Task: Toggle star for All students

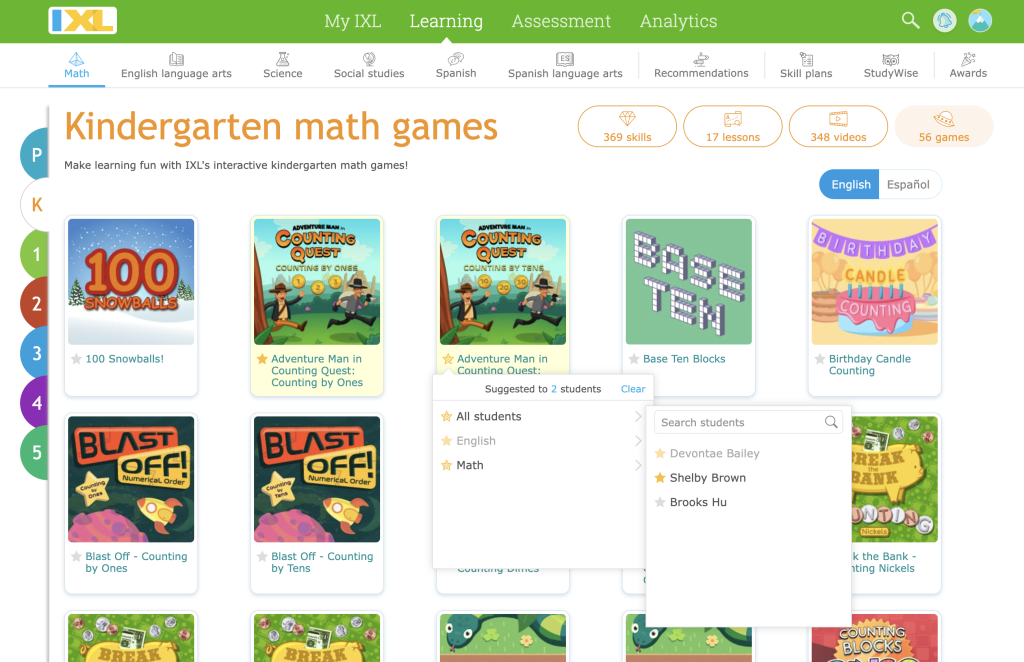Action: 447,417
